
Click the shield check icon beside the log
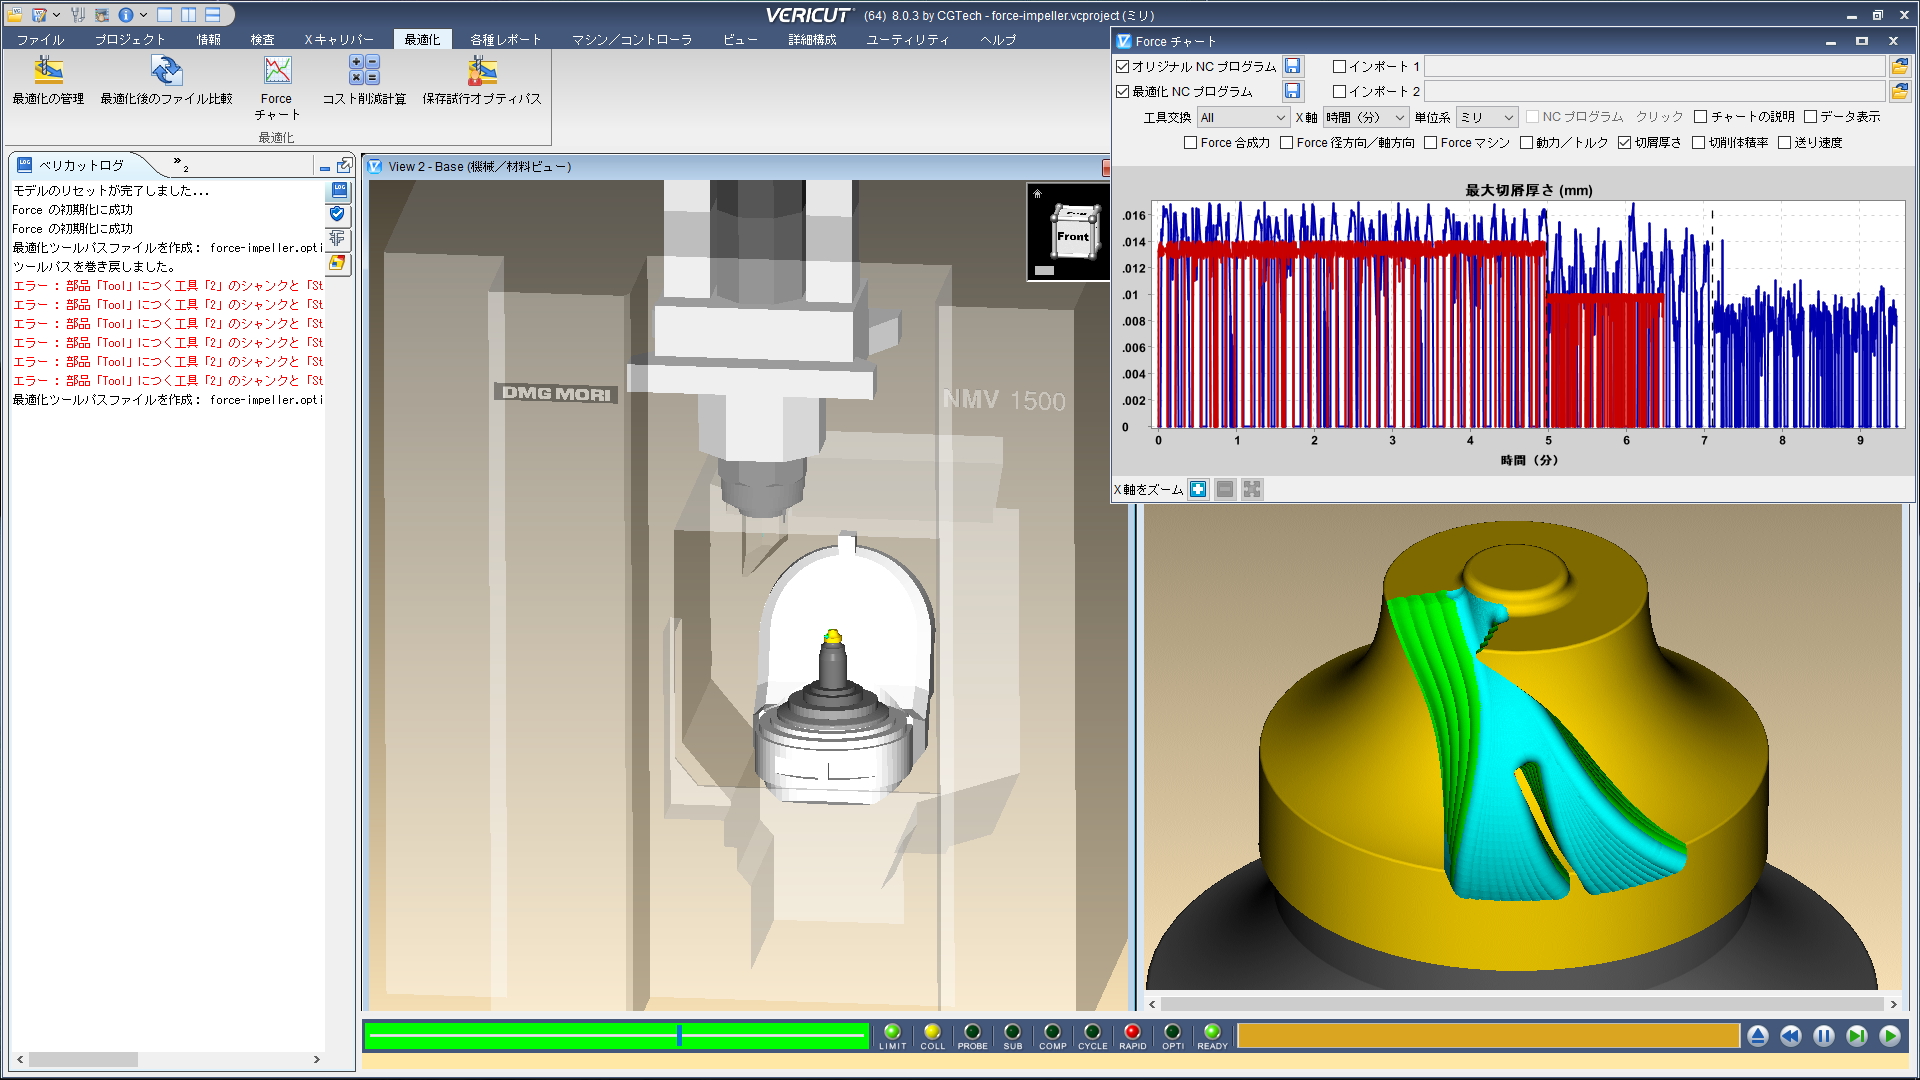click(338, 214)
